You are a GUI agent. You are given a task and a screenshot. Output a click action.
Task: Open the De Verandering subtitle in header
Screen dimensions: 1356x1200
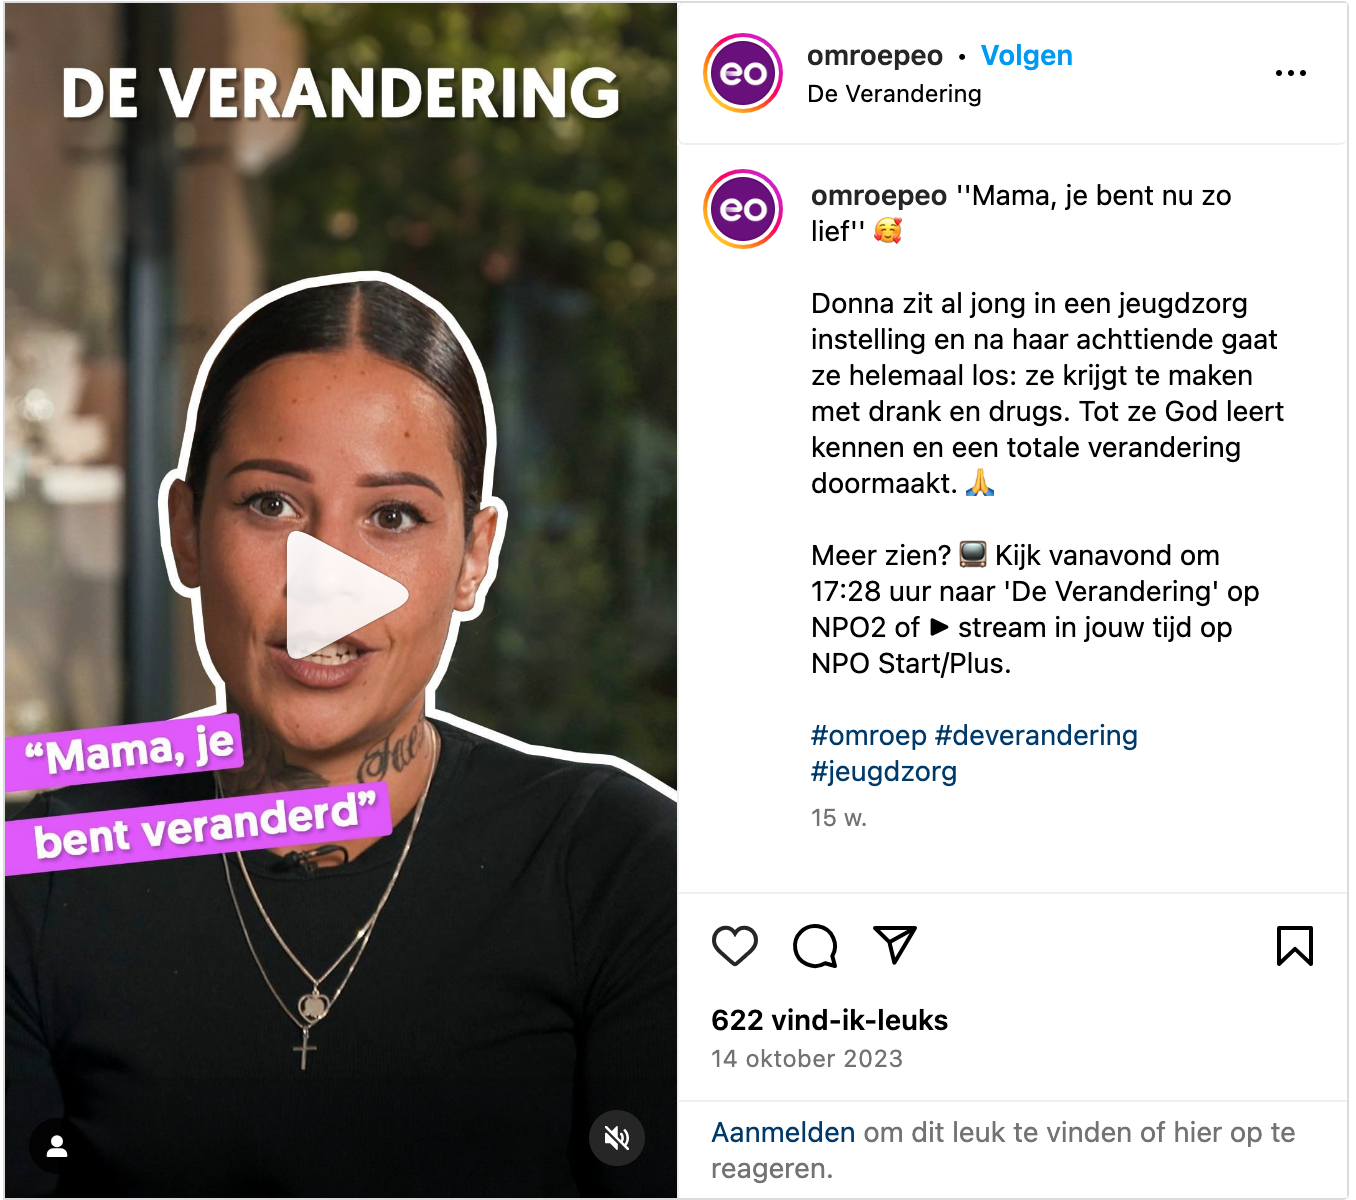[894, 94]
